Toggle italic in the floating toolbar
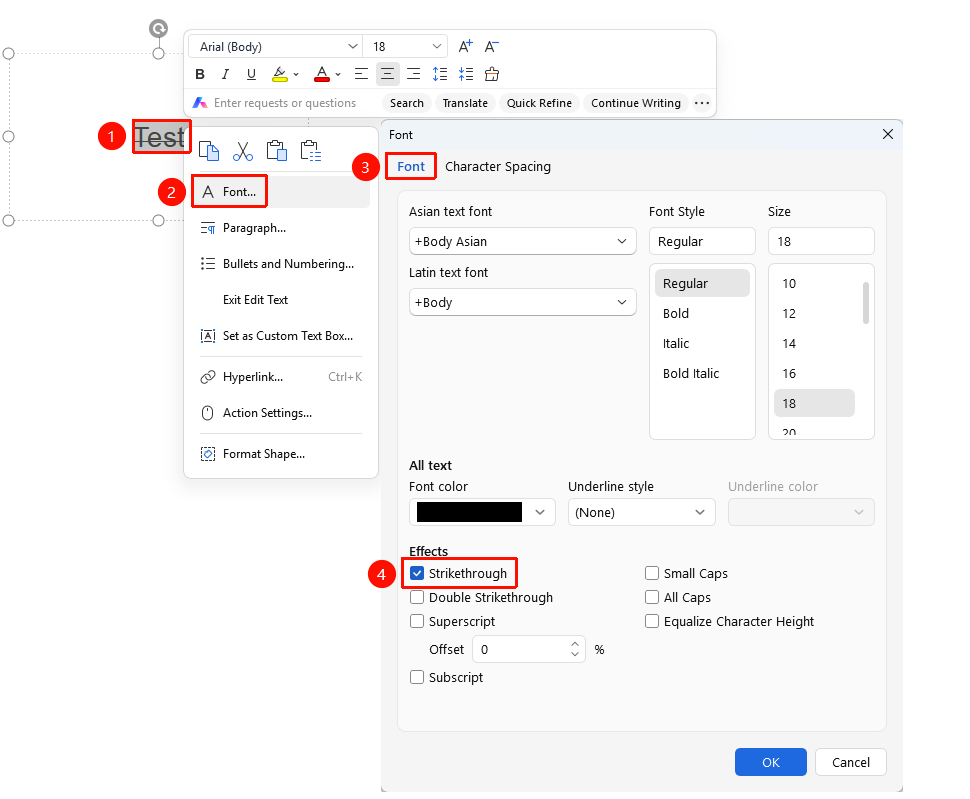This screenshot has width=970, height=799. [x=225, y=74]
